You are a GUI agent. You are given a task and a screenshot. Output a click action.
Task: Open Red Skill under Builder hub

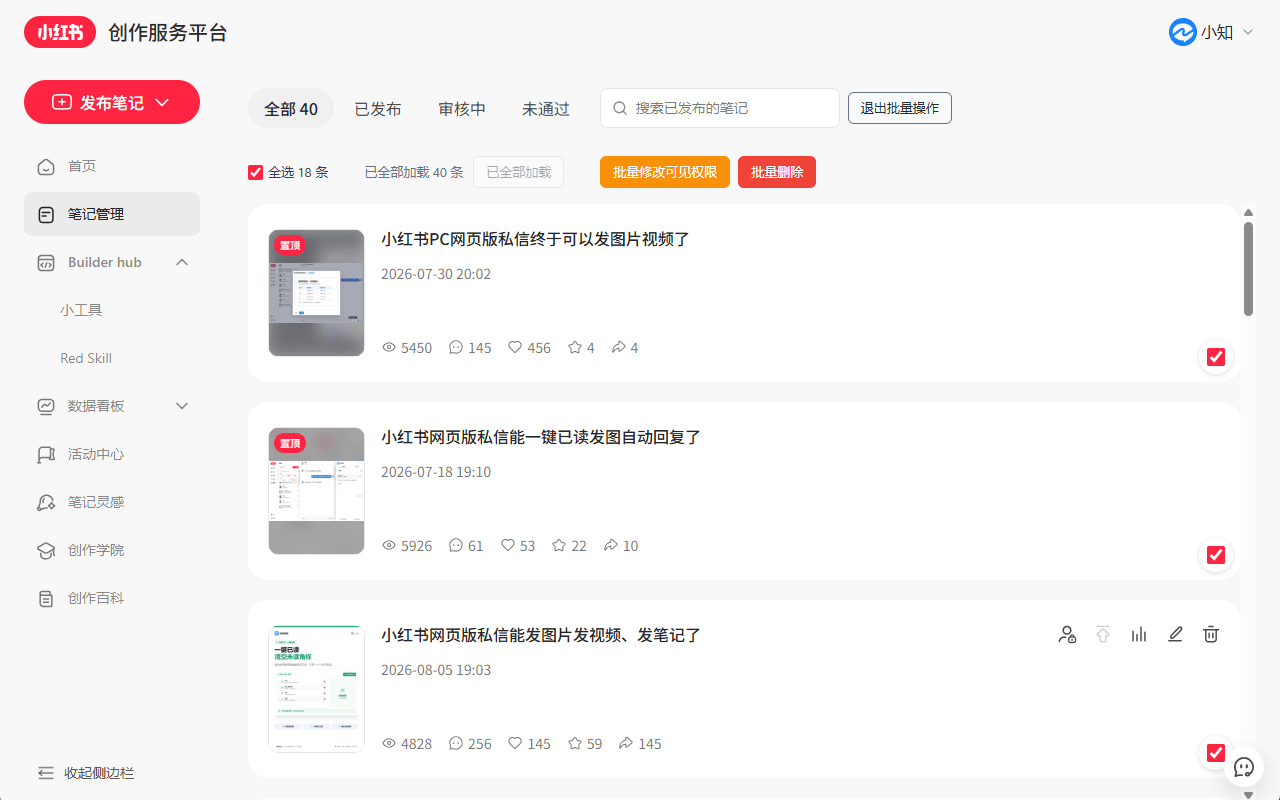point(86,358)
